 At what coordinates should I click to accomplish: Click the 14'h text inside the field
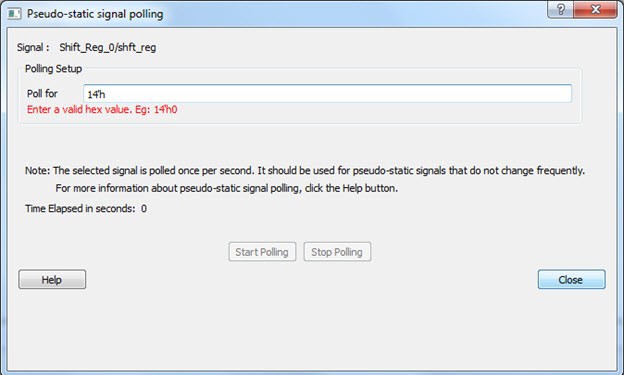pyautogui.click(x=96, y=94)
